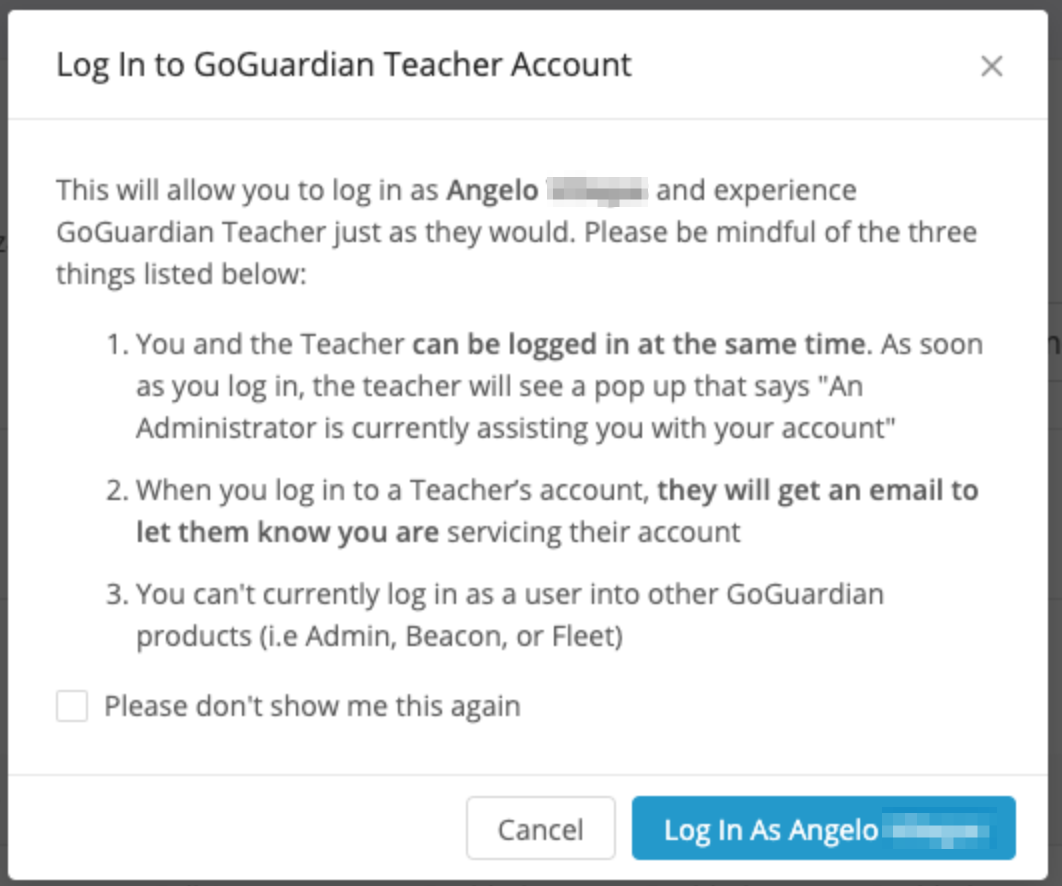Click the 'This will allow you to log in as' text
This screenshot has width=1062, height=886.
point(247,190)
